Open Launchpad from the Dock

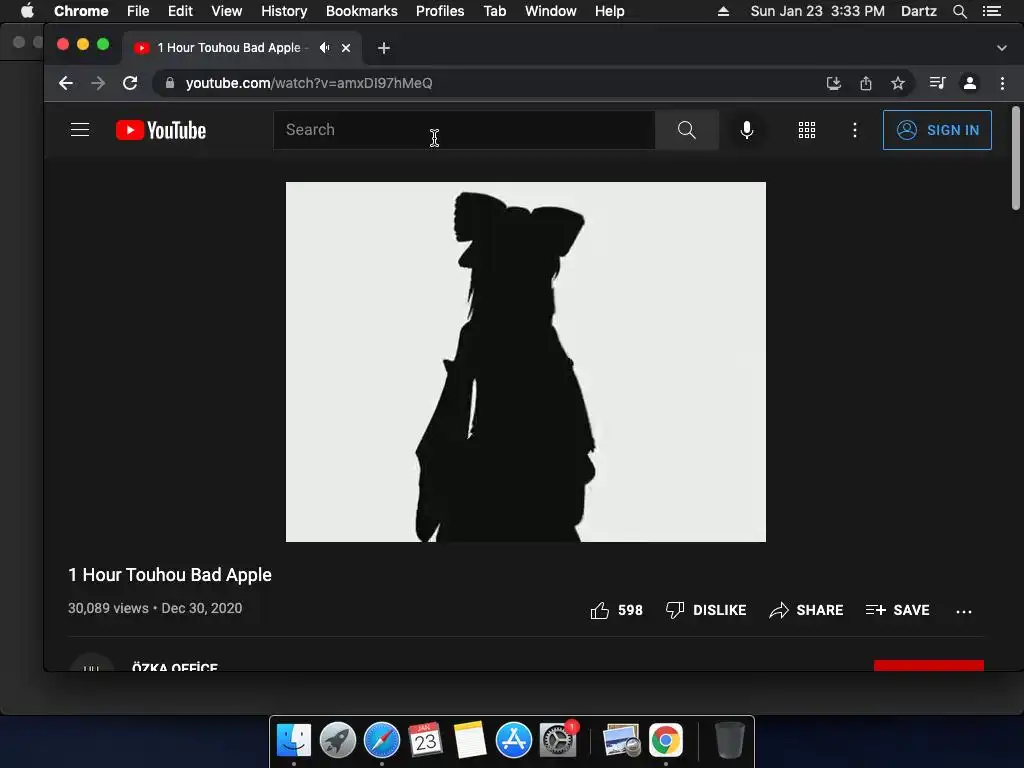(338, 740)
